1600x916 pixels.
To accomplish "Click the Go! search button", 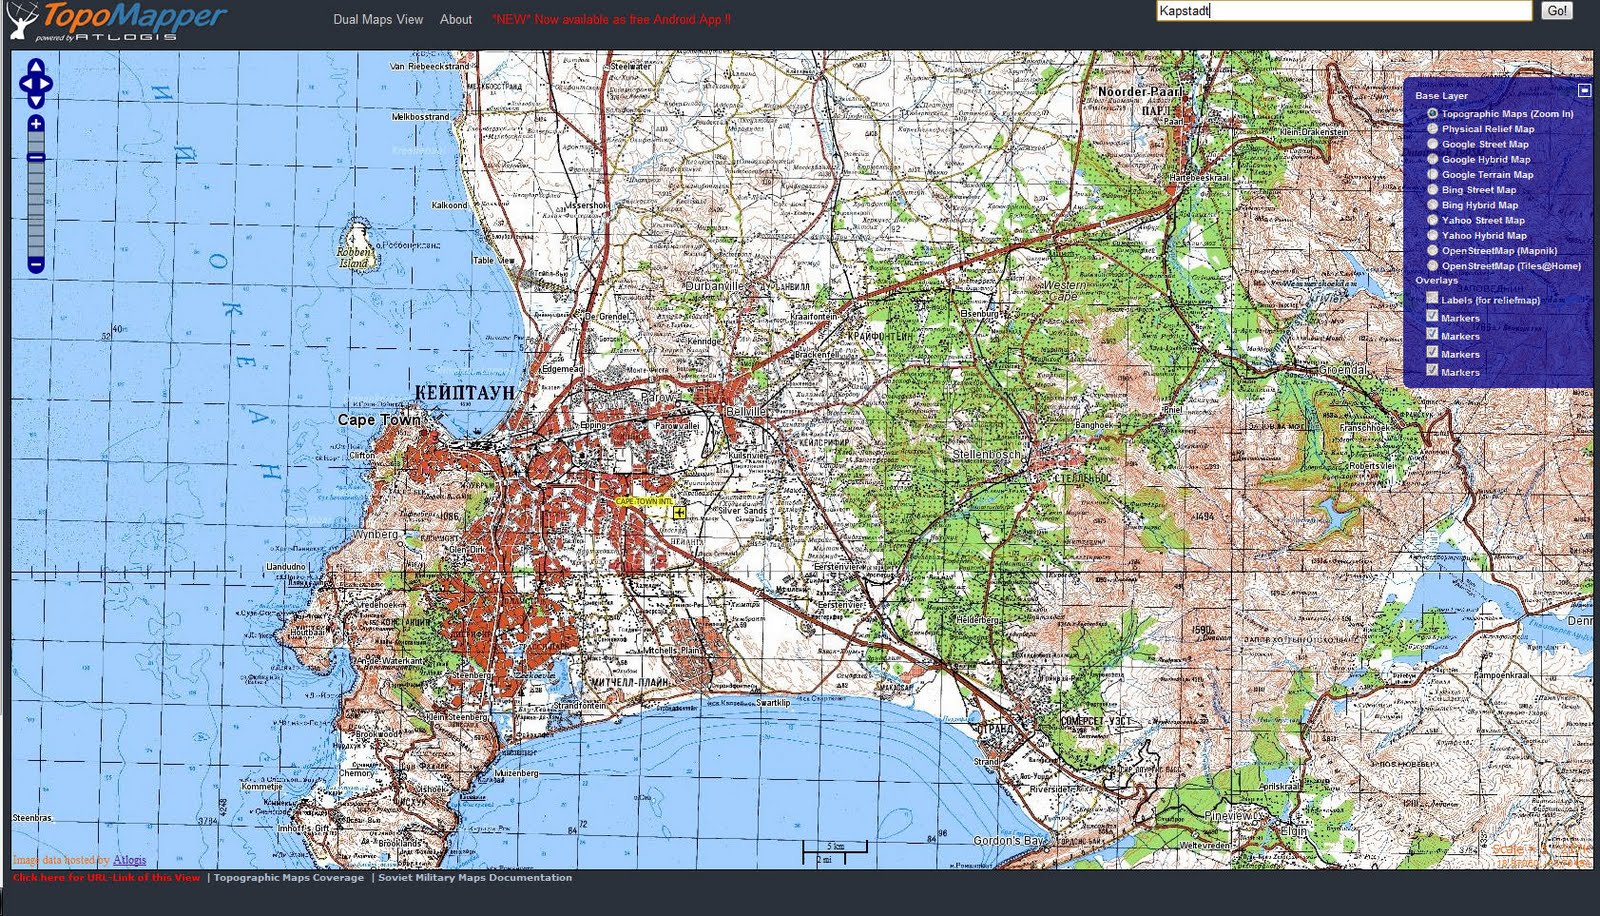I will click(x=1557, y=11).
